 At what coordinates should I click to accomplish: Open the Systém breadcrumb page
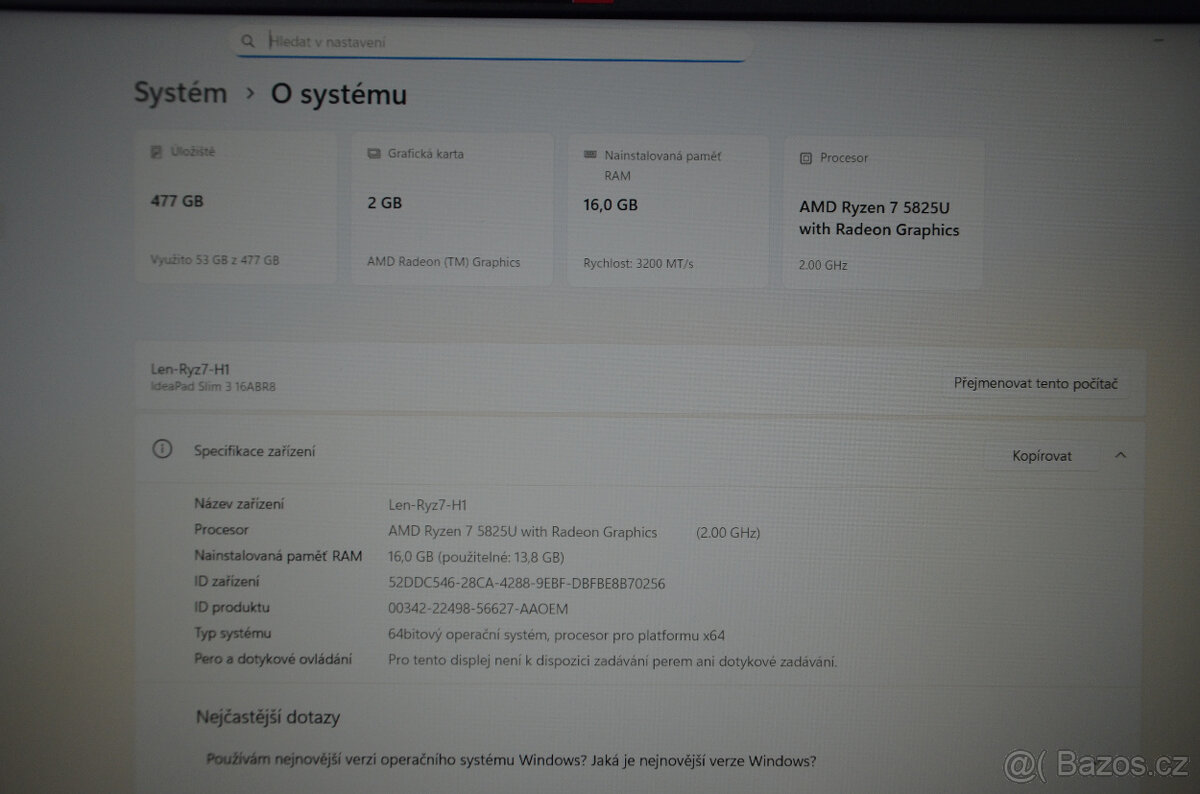click(x=180, y=93)
